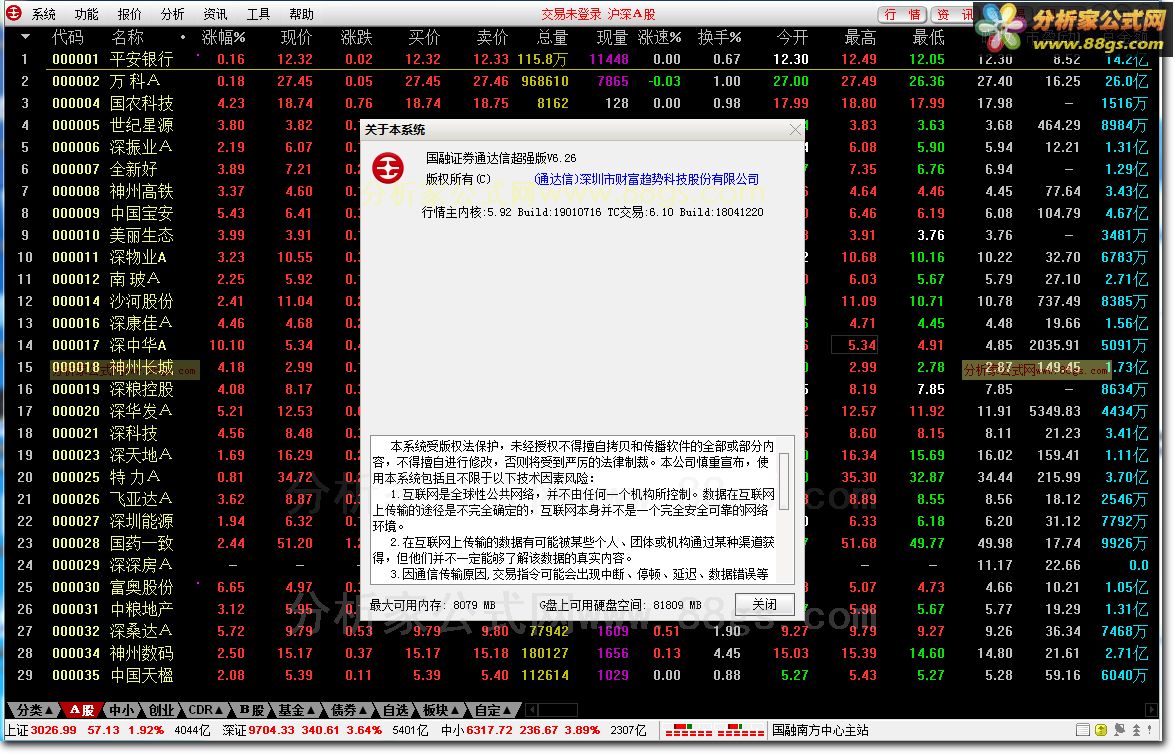Click the red logo in the About dialog

click(x=388, y=169)
